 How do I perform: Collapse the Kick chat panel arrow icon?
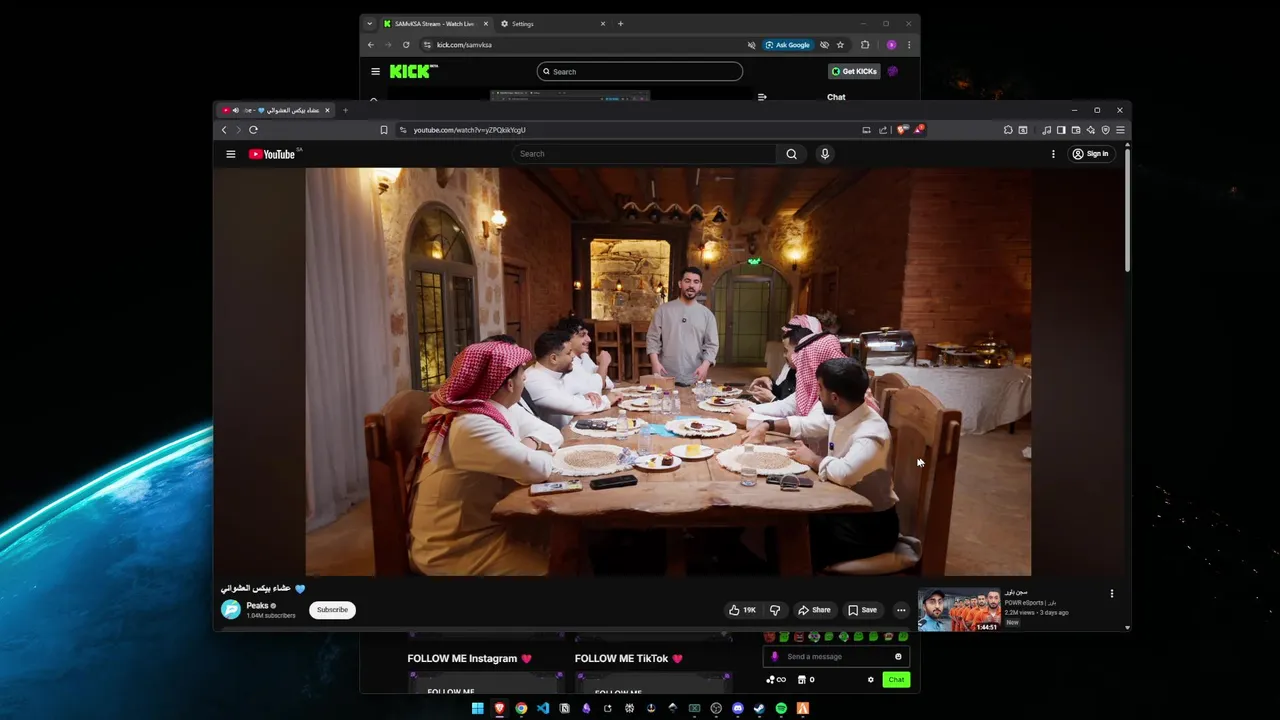coord(762,97)
